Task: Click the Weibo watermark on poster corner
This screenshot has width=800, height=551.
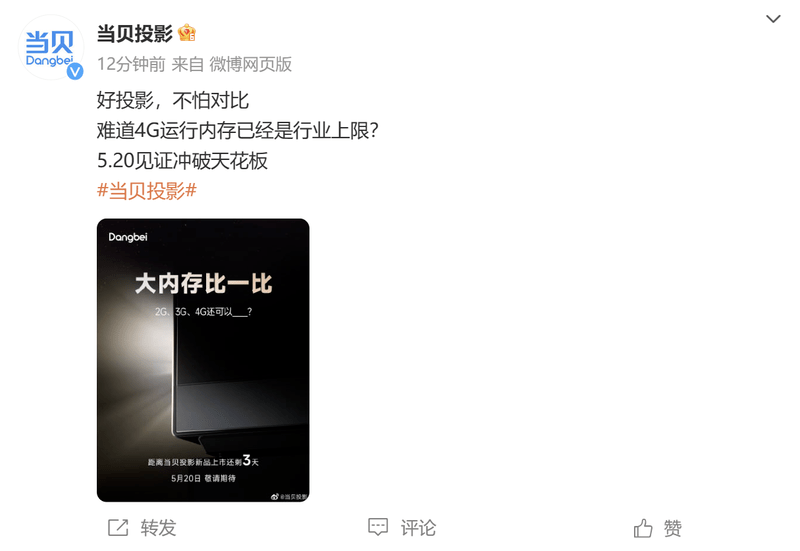Action: click(289, 496)
